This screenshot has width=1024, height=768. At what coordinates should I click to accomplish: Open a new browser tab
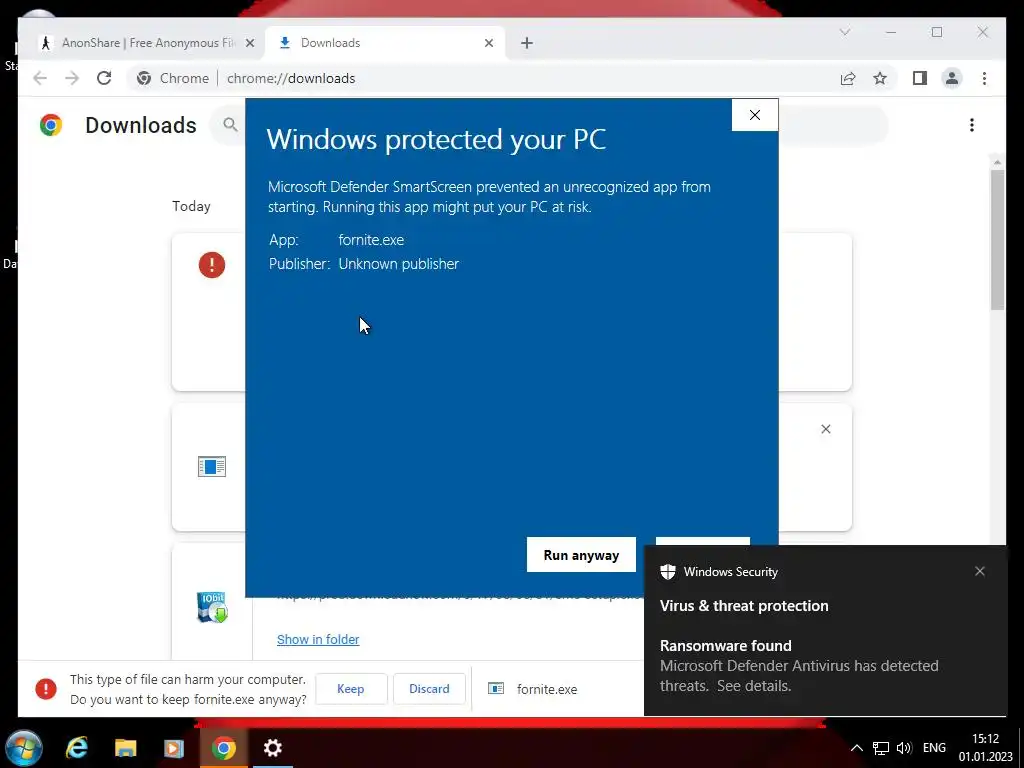526,43
